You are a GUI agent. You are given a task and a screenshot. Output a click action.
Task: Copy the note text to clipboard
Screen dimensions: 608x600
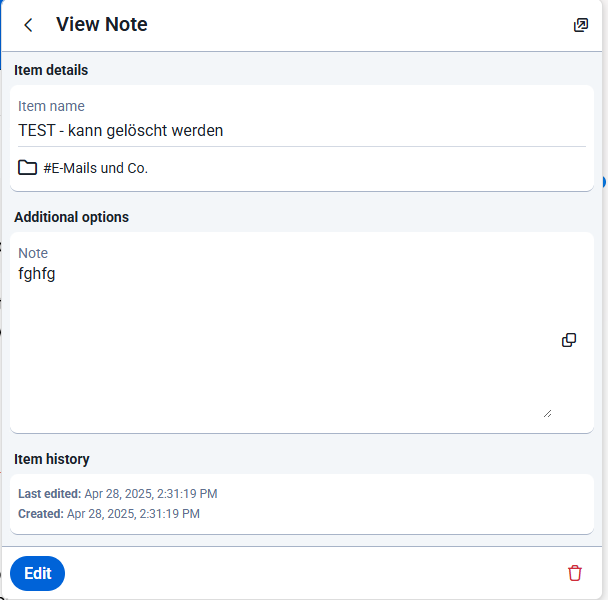pyautogui.click(x=569, y=340)
